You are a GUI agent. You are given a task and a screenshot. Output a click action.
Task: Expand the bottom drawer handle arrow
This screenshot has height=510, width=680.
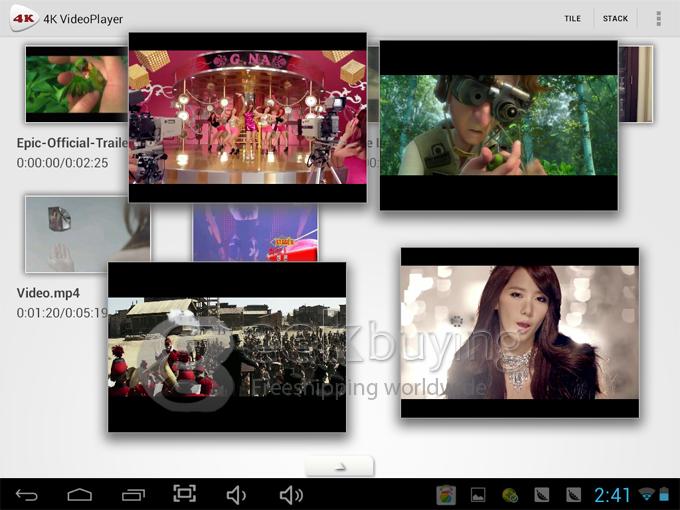pyautogui.click(x=340, y=466)
